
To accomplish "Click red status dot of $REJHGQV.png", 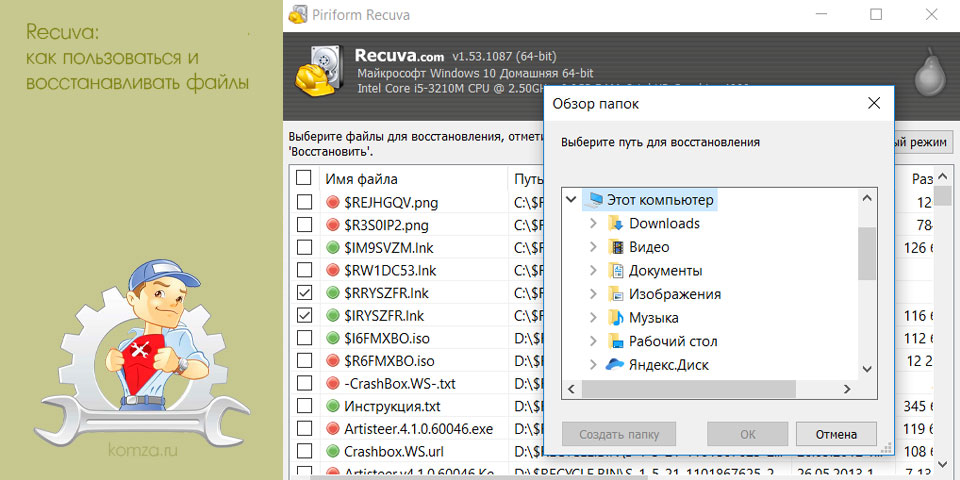I will pyautogui.click(x=332, y=202).
